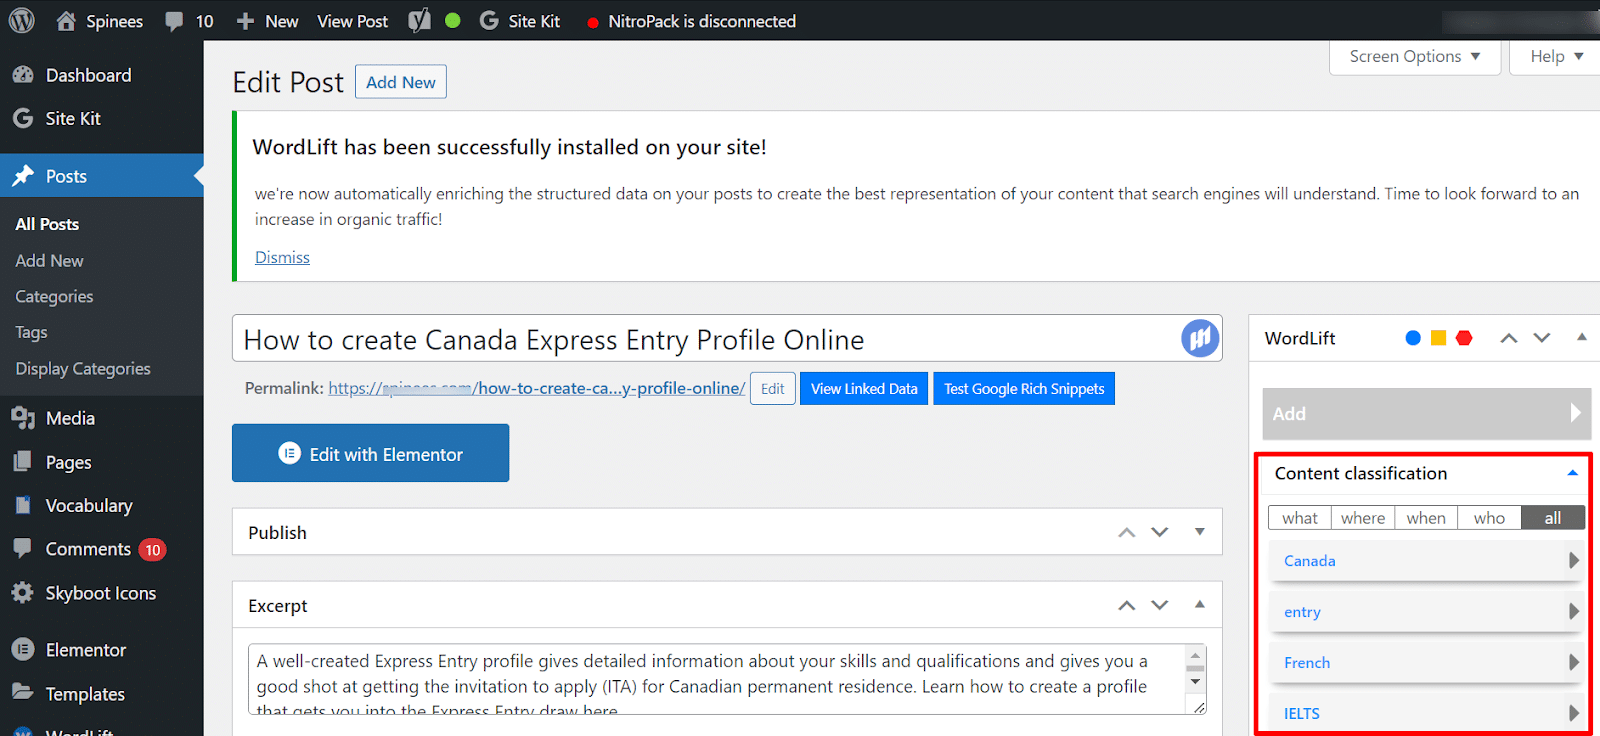This screenshot has height=736, width=1600.
Task: Click the New plus icon
Action: pos(245,21)
